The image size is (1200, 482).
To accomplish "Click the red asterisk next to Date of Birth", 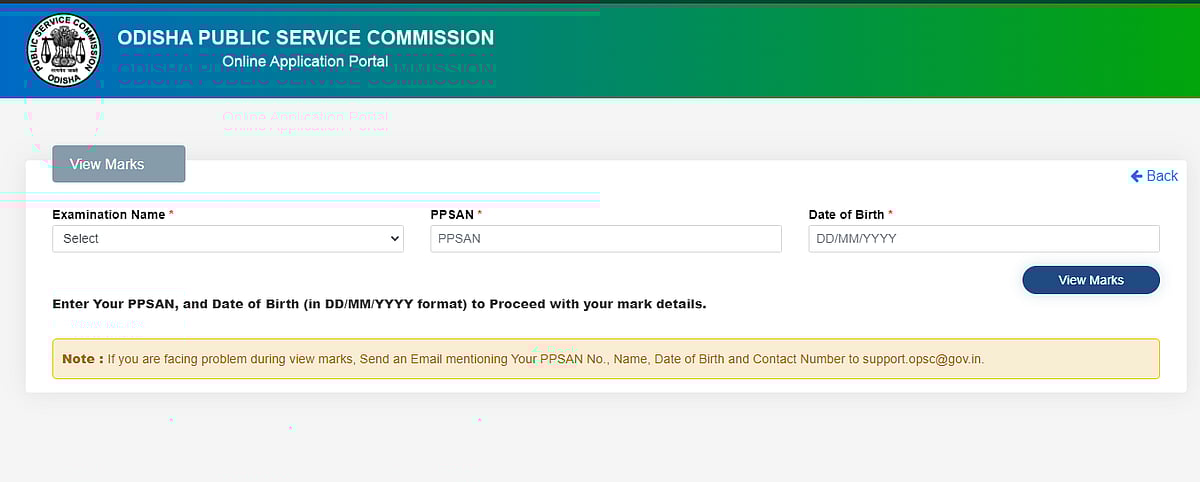I will coord(891,215).
